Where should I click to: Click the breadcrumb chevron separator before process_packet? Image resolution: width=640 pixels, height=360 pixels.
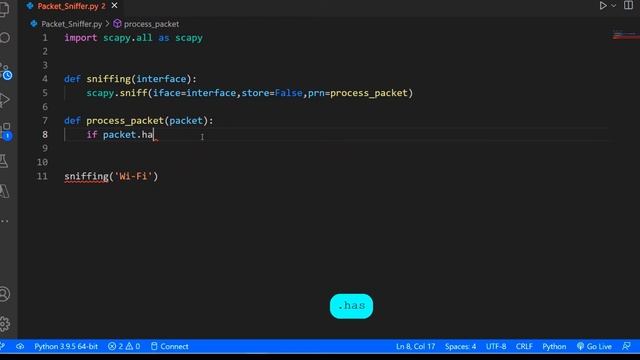tap(107, 24)
